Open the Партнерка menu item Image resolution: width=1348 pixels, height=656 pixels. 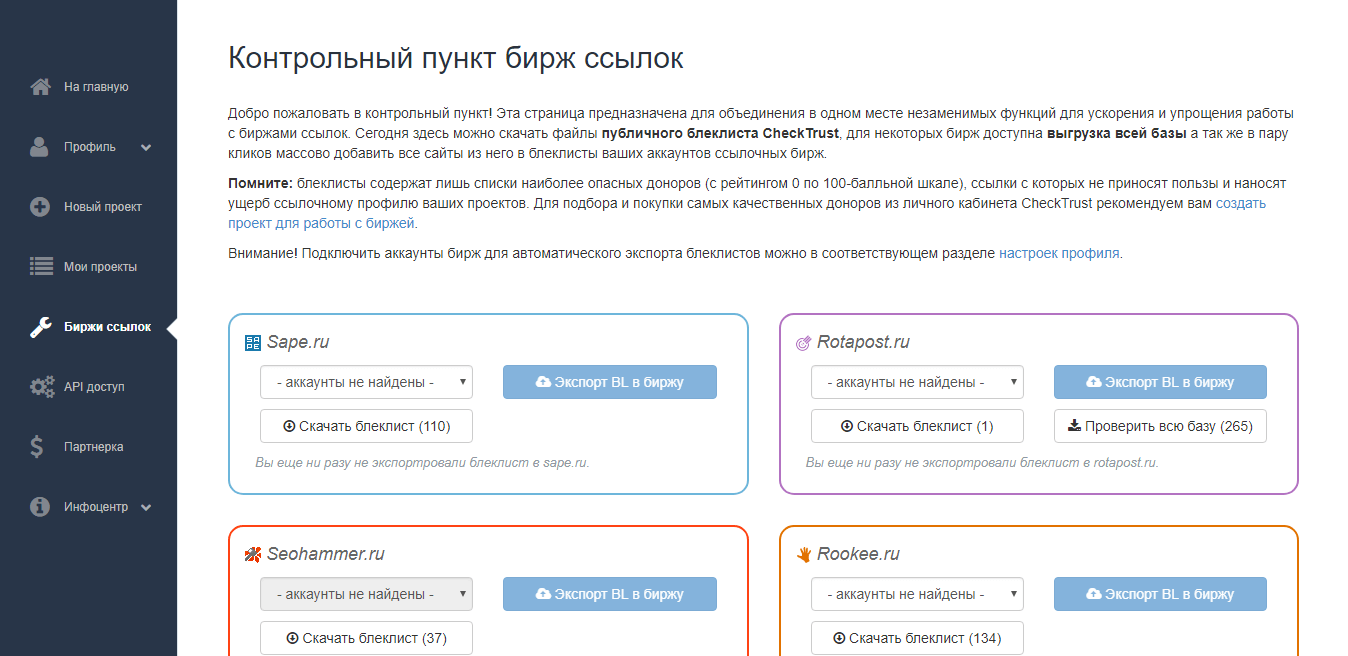pos(94,447)
